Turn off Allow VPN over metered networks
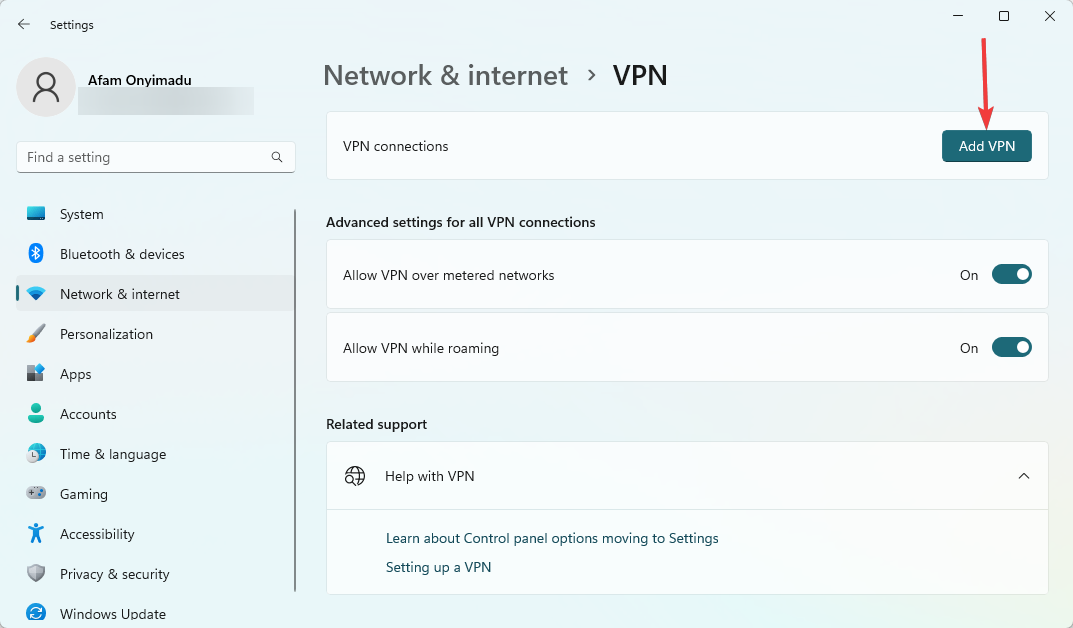Image resolution: width=1073 pixels, height=628 pixels. coord(1011,275)
